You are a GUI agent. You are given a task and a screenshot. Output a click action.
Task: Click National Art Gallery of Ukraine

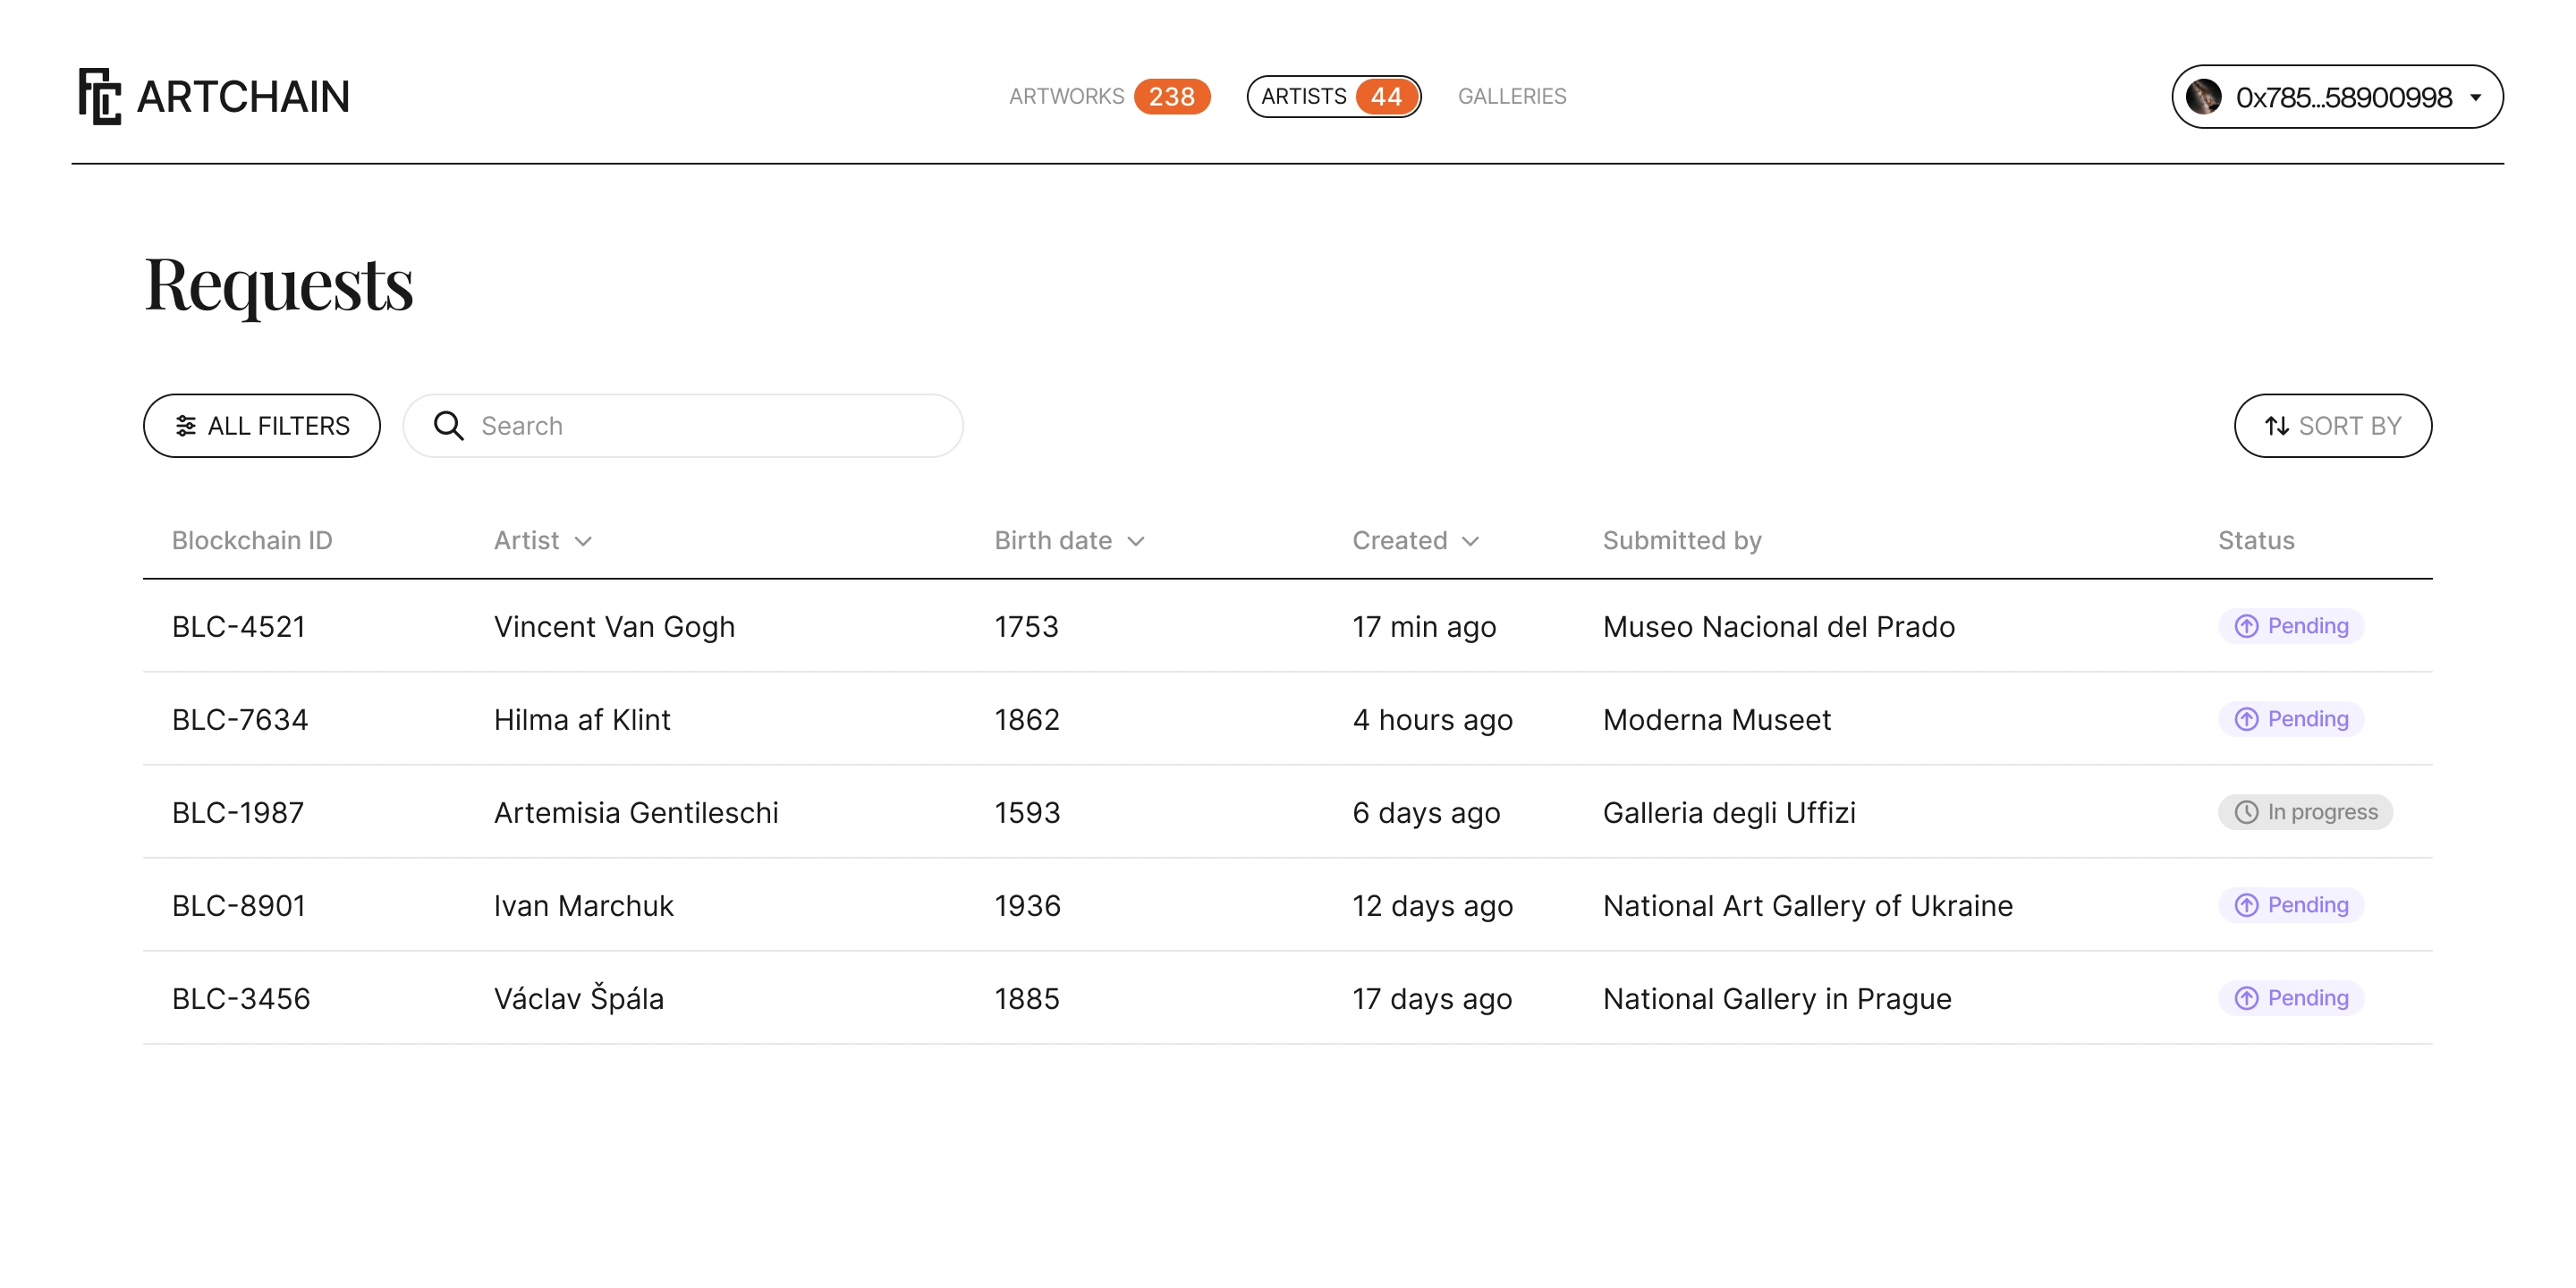(x=1808, y=905)
